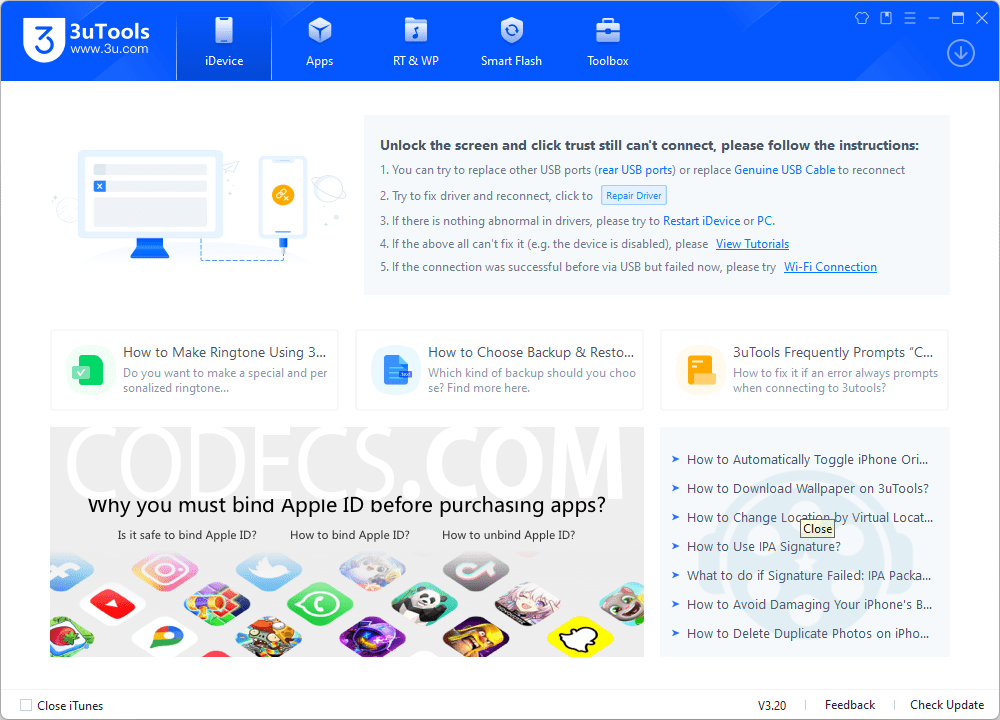
Task: Open the Make Ringtone tutorial card
Action: [x=194, y=370]
